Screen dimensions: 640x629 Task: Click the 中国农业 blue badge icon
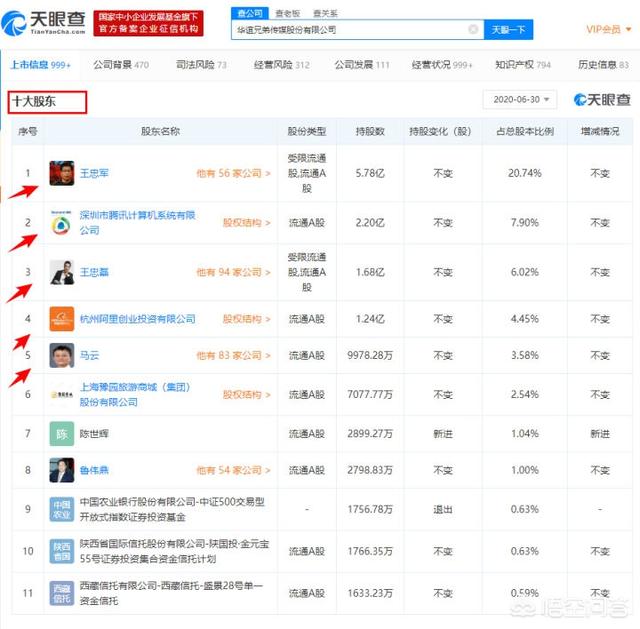coord(62,509)
